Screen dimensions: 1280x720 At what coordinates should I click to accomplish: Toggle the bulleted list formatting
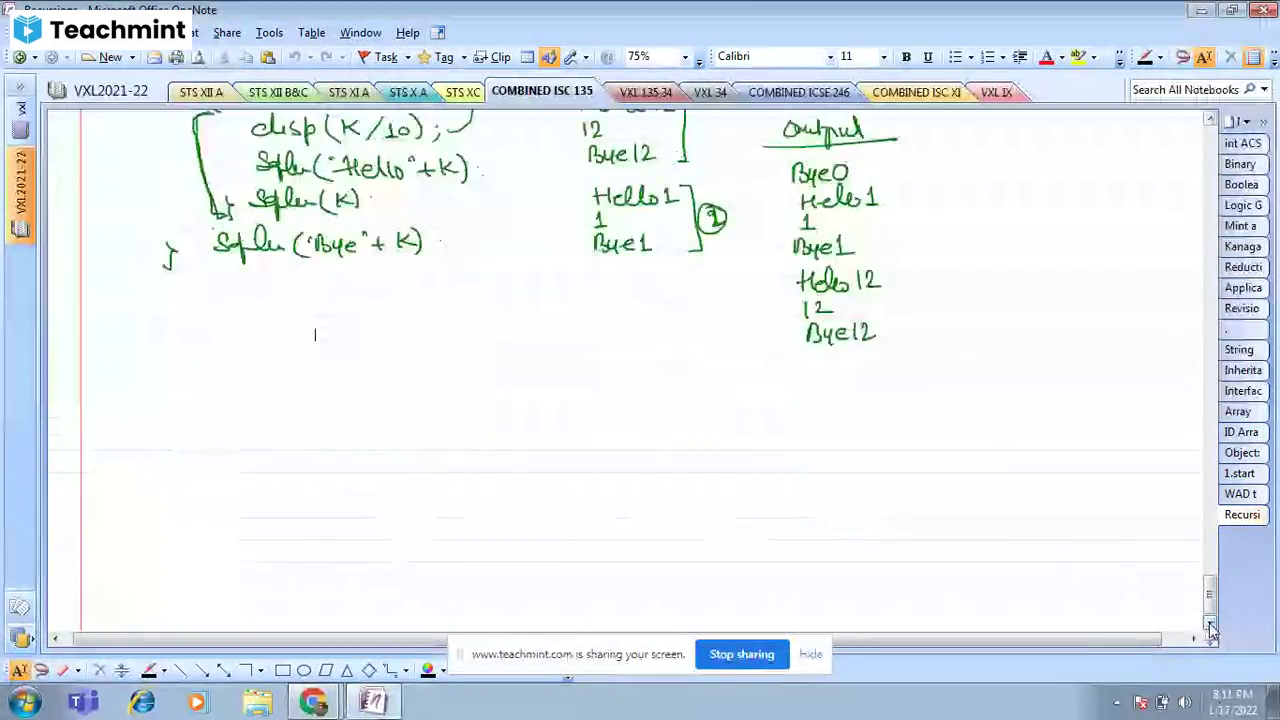click(956, 57)
